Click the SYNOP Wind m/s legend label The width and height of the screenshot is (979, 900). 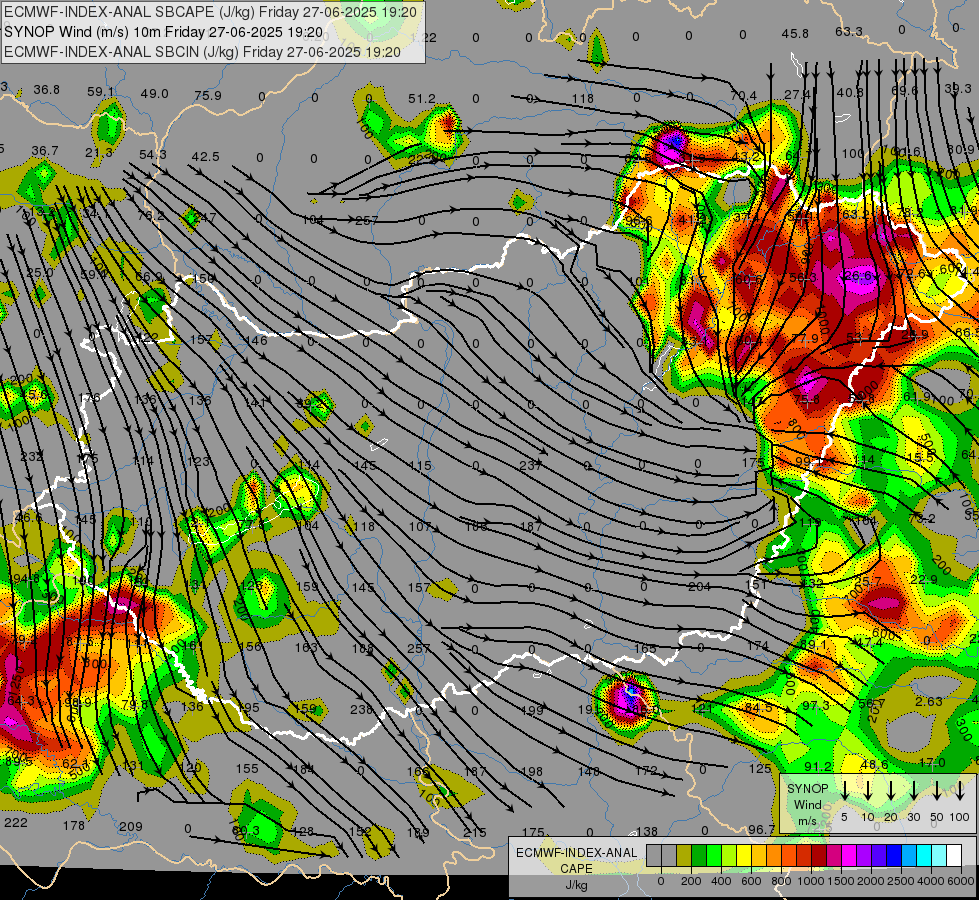click(x=807, y=805)
